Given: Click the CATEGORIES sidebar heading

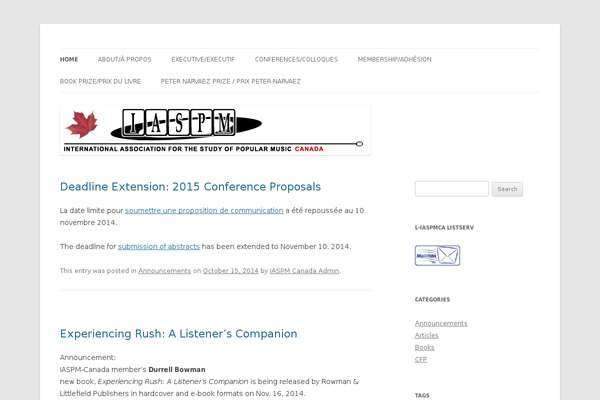Looking at the screenshot, I should [432, 299].
